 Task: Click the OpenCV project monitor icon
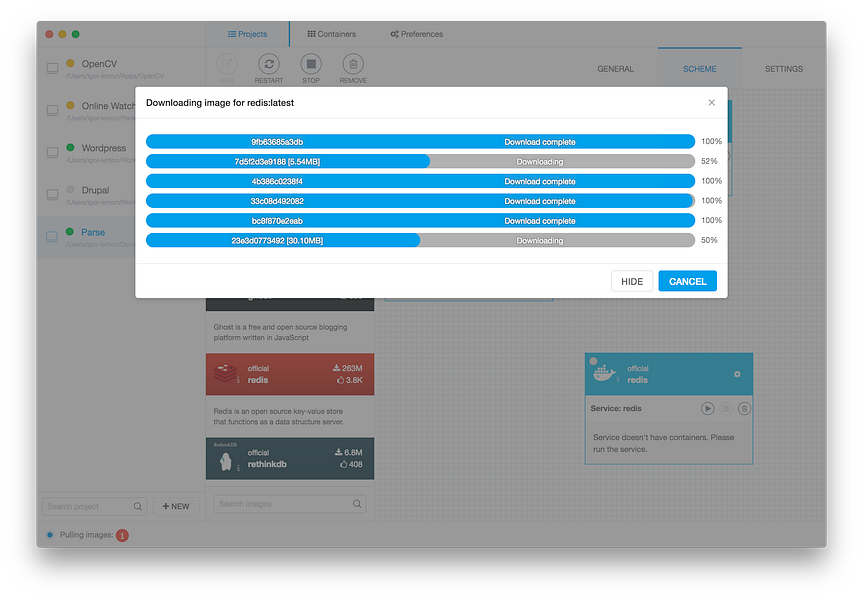pyautogui.click(x=52, y=68)
